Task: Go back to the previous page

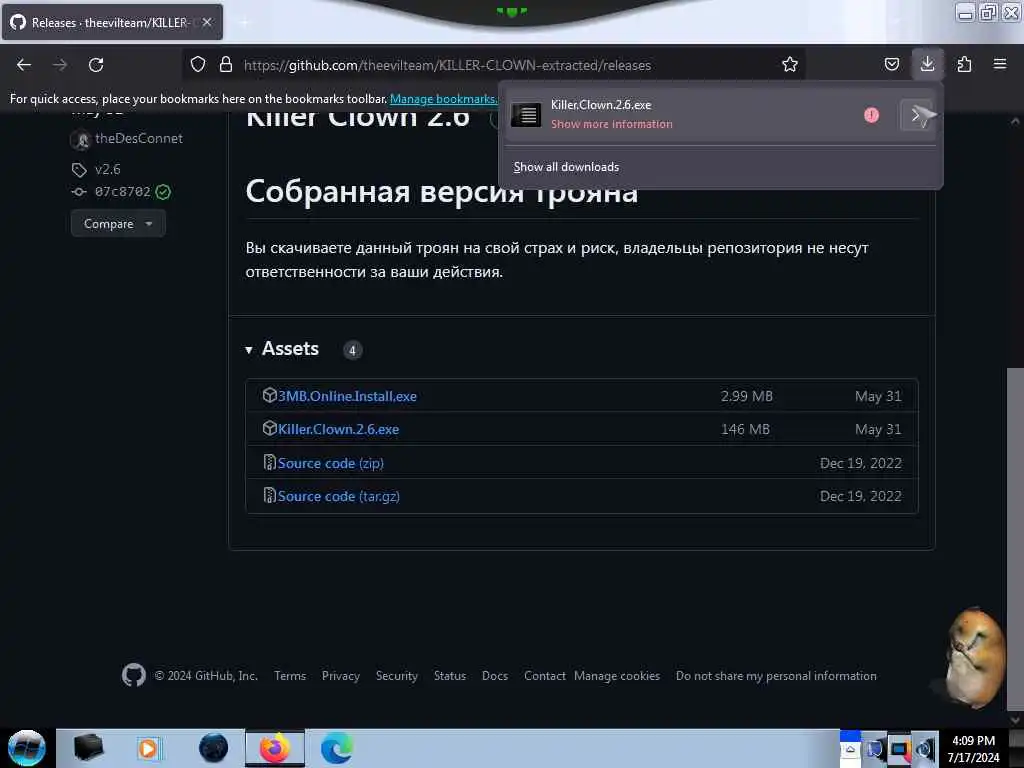Action: tap(24, 65)
